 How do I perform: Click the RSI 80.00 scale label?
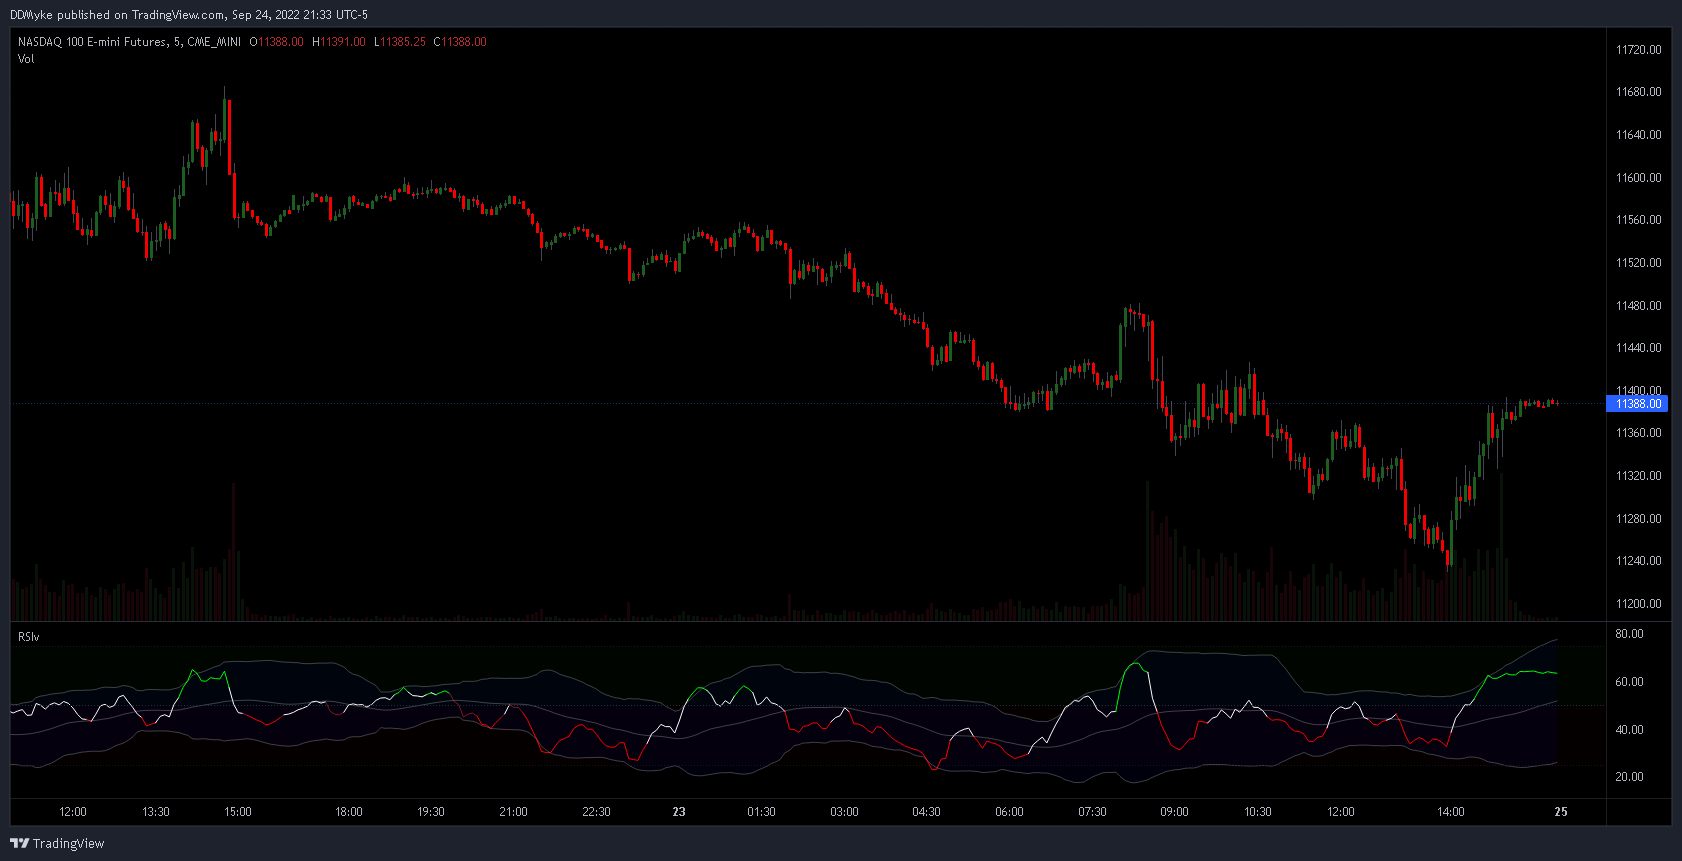point(1630,634)
